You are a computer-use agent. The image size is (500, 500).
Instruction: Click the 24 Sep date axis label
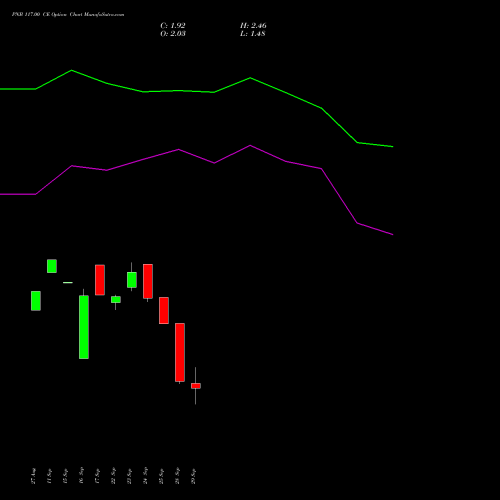145,476
